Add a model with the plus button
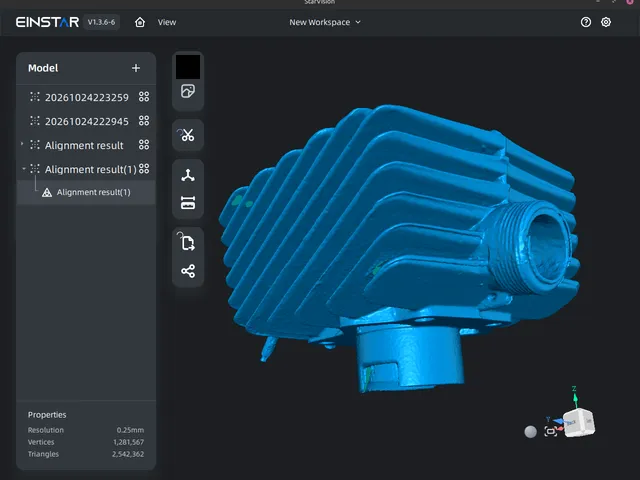Viewport: 640px width, 480px height. tap(136, 68)
